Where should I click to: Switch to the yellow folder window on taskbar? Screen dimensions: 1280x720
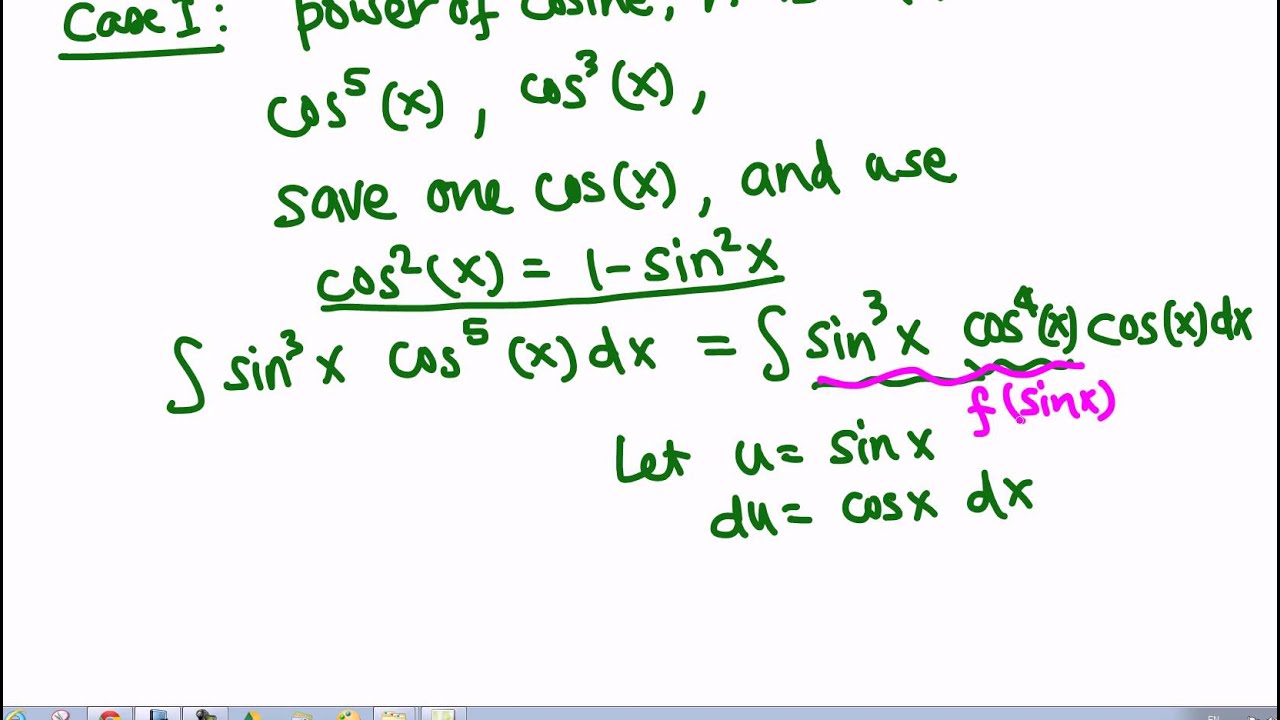[x=393, y=715]
